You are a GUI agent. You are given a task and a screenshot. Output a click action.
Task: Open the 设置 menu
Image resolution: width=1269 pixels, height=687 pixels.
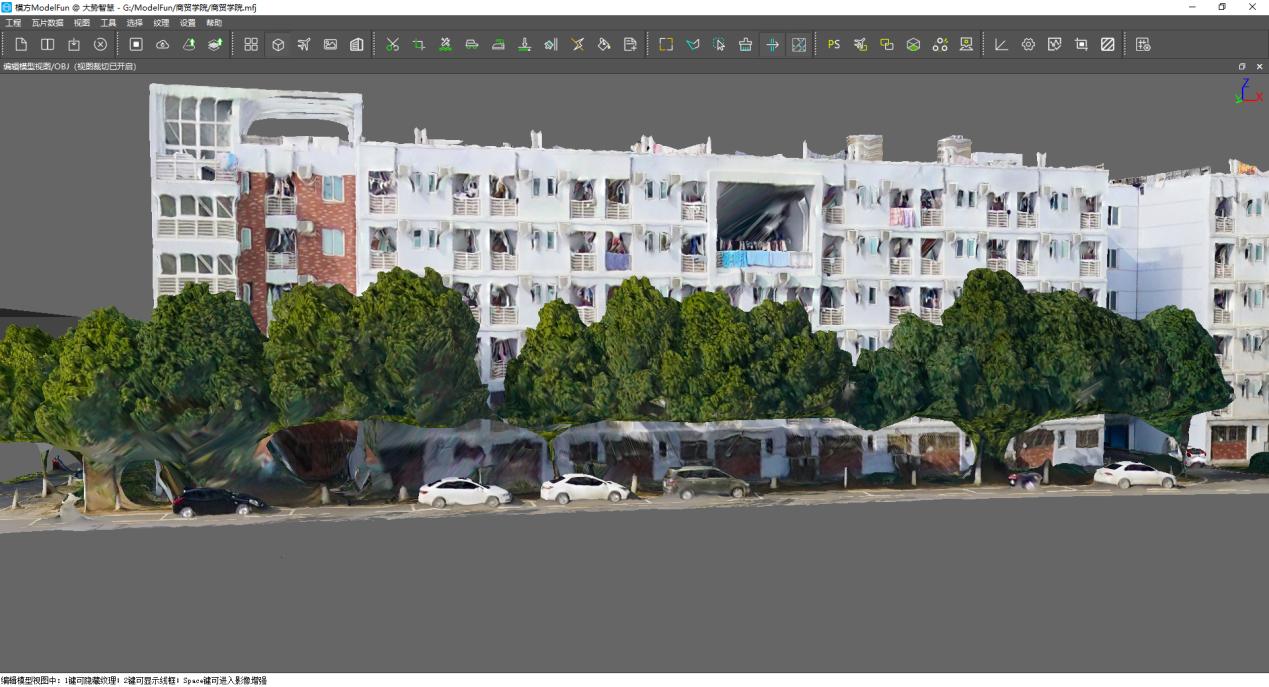coord(188,22)
